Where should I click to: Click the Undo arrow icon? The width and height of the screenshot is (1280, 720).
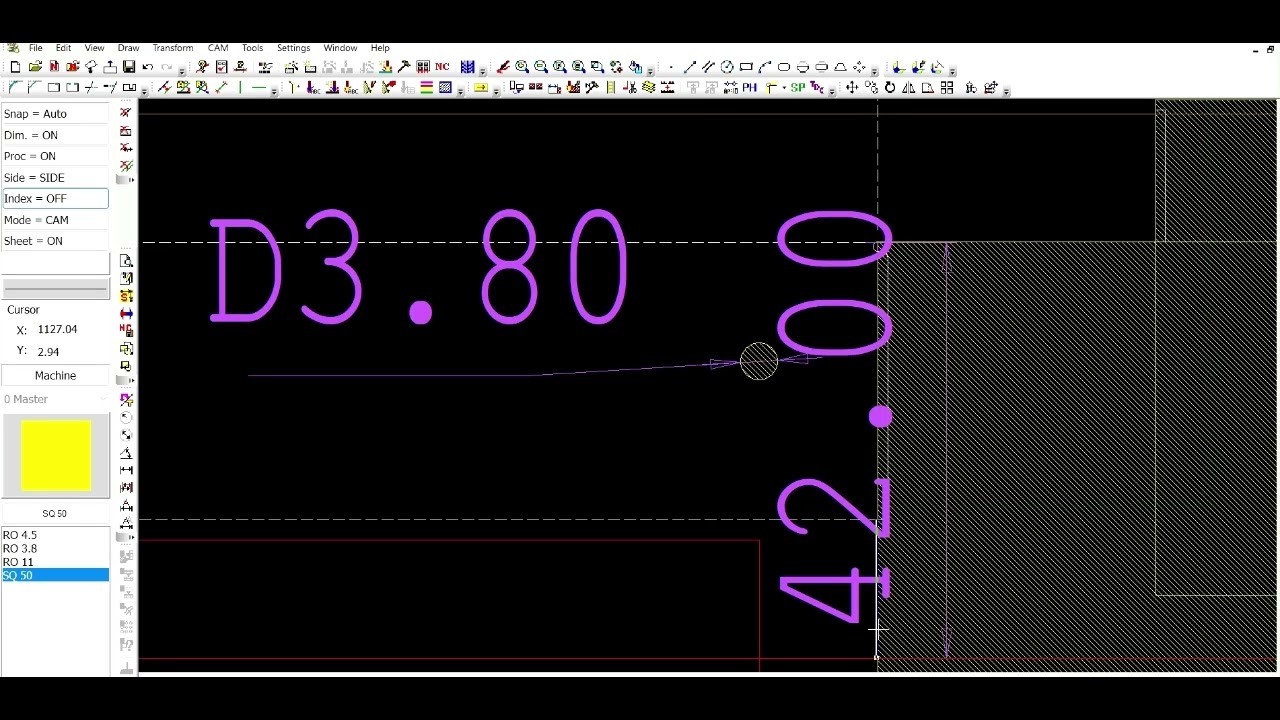tap(147, 67)
